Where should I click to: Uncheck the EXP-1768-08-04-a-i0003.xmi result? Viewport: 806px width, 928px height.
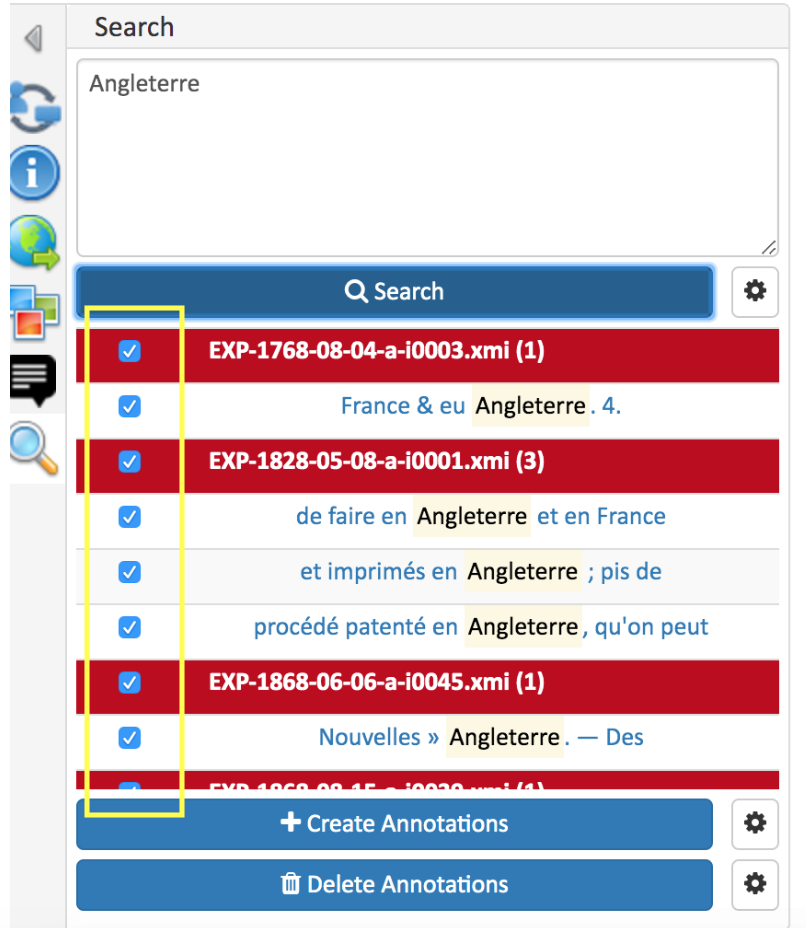(129, 351)
